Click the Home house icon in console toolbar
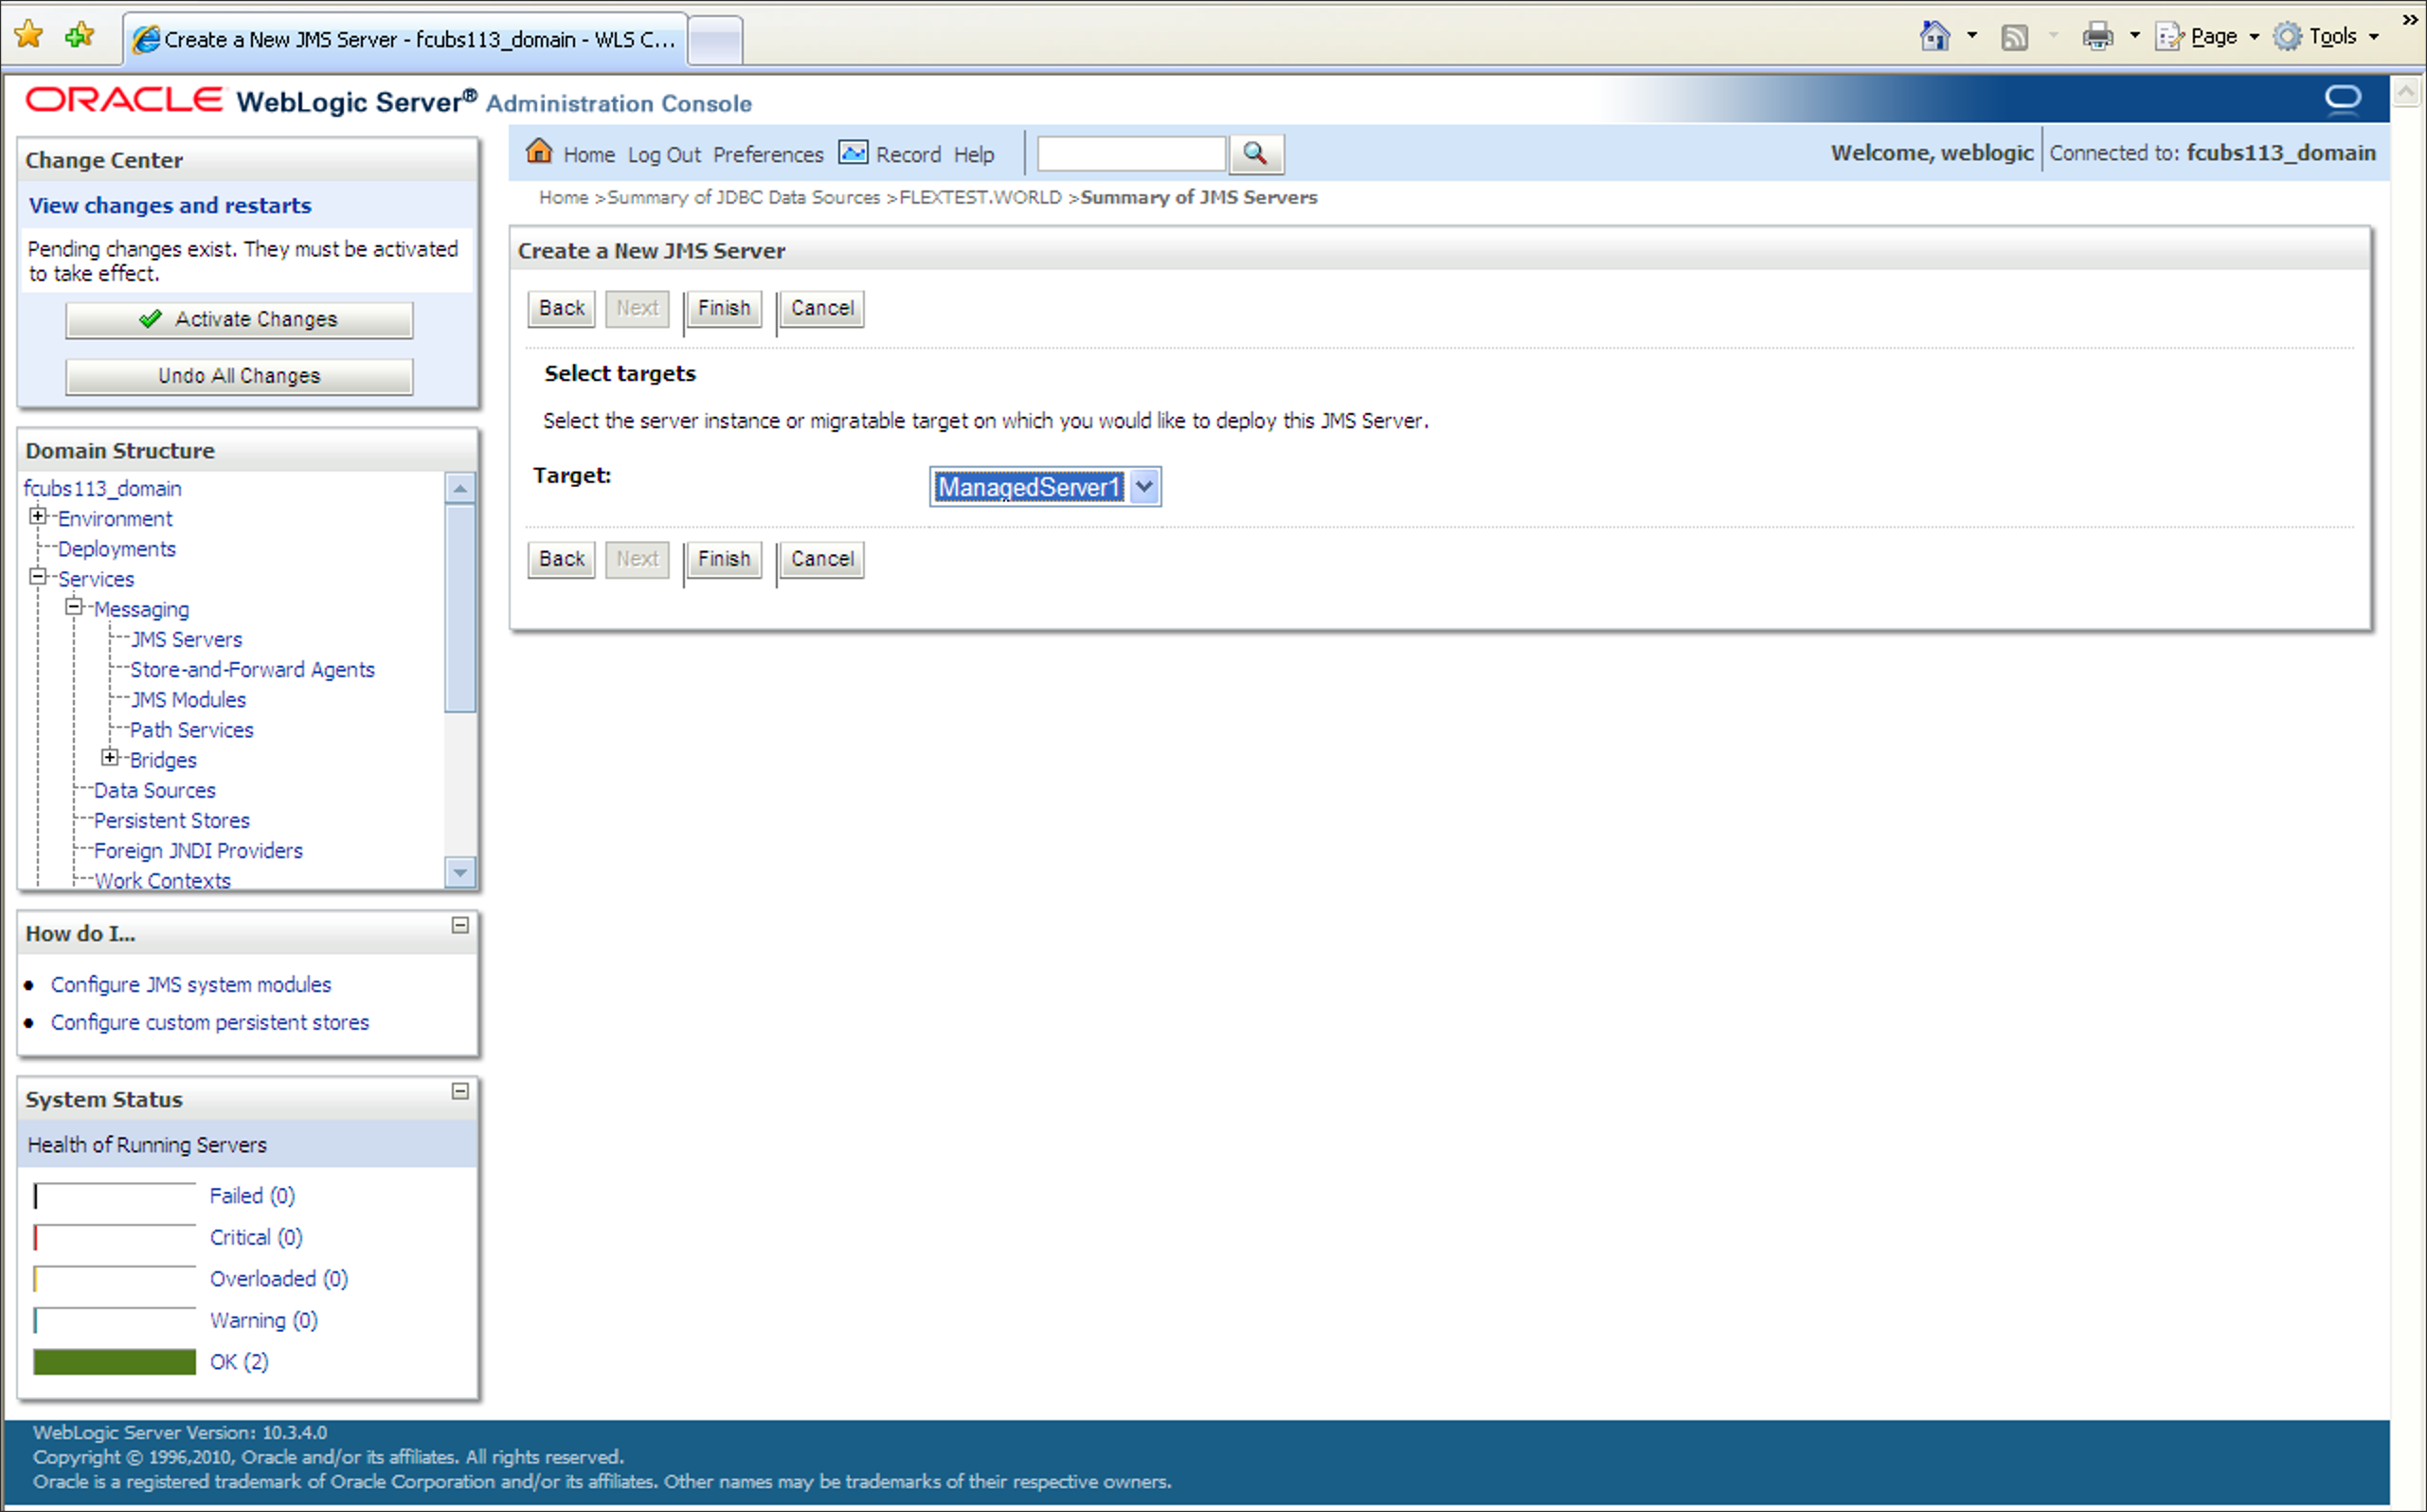 point(539,152)
